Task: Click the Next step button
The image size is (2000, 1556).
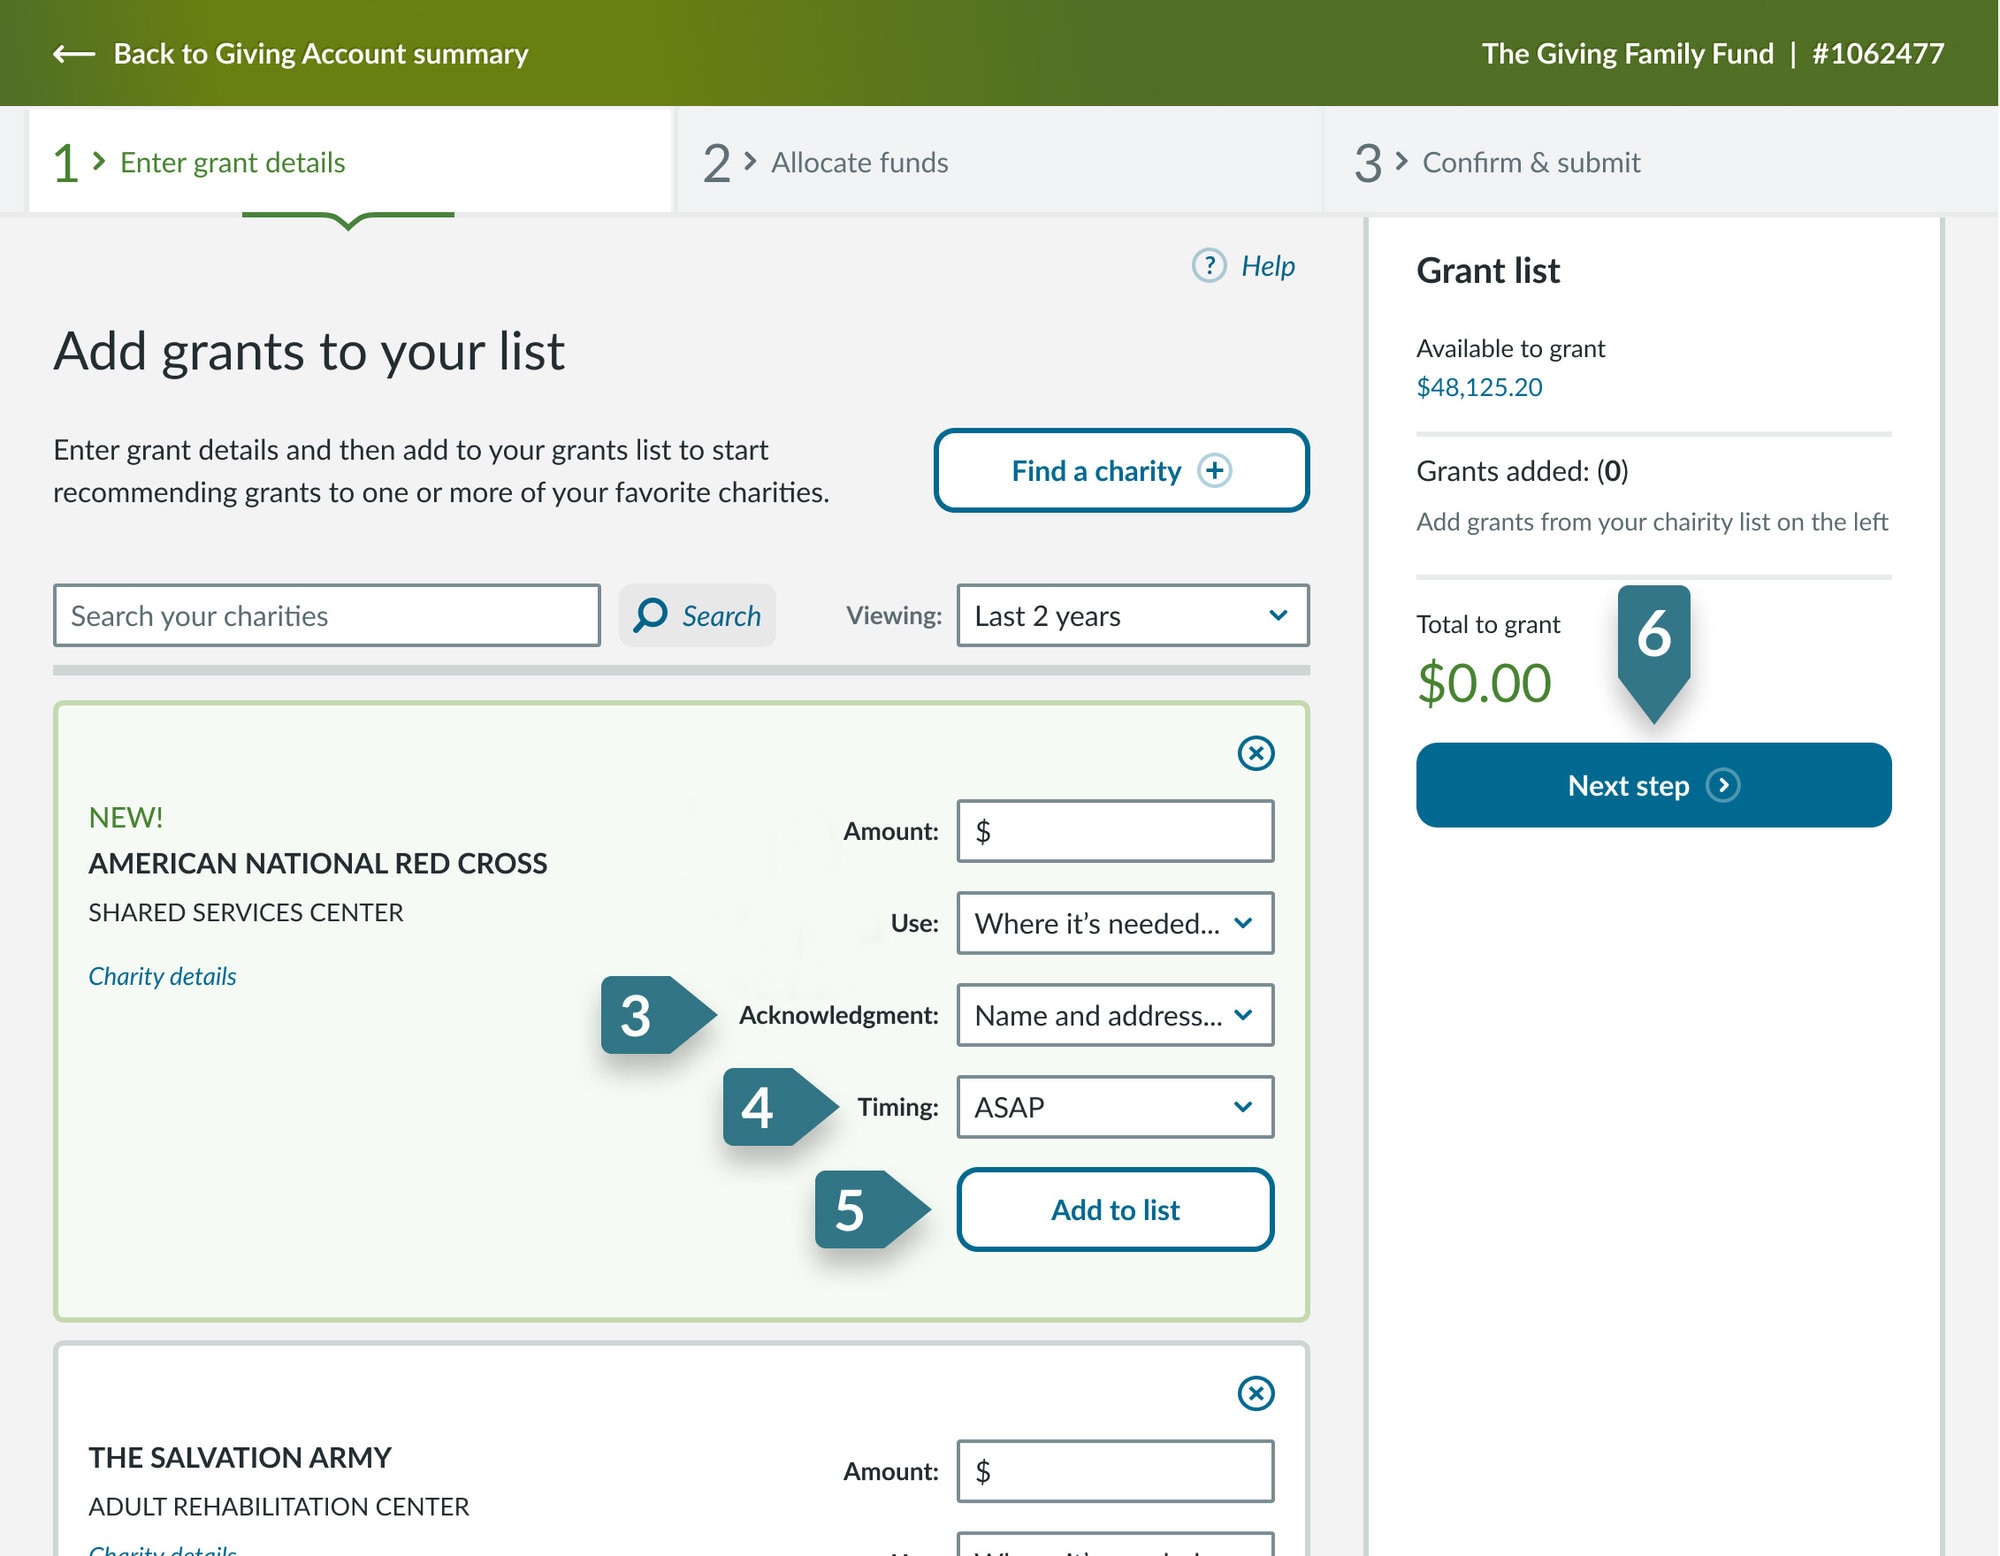Action: [1652, 786]
